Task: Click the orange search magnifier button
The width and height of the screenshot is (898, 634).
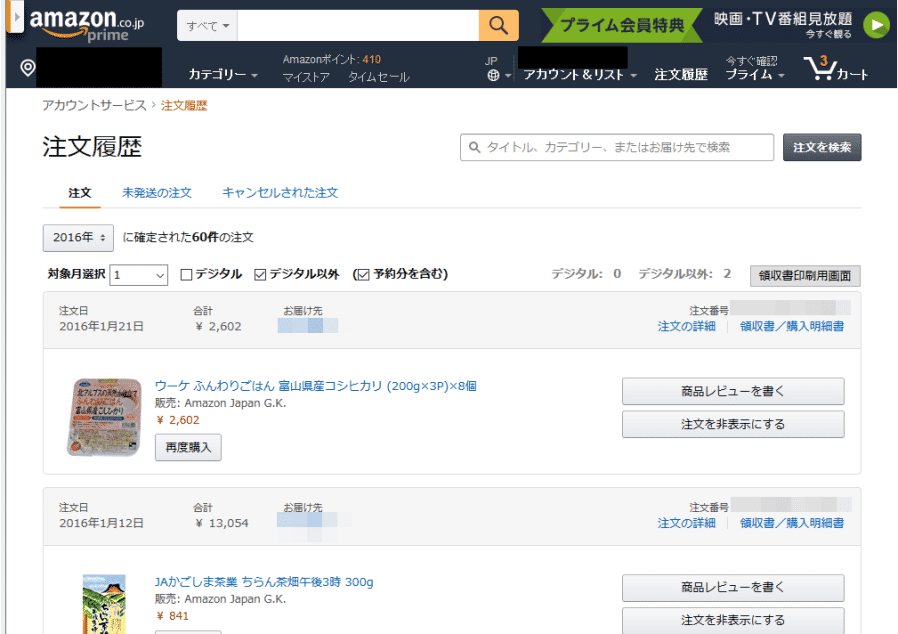Action: 498,25
